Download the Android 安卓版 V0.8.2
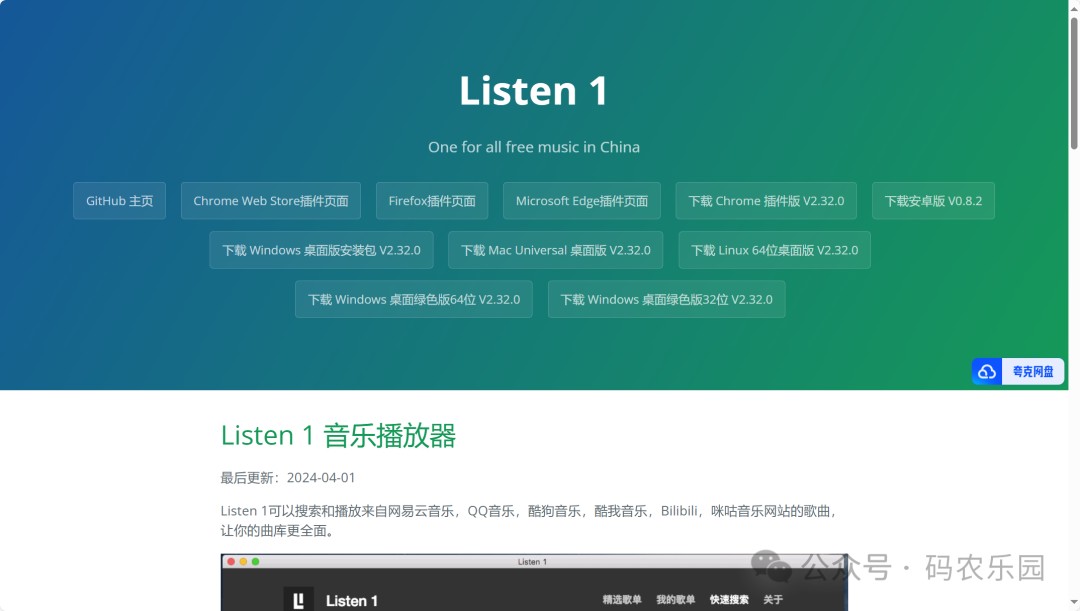Image resolution: width=1080 pixels, height=611 pixels. [933, 200]
